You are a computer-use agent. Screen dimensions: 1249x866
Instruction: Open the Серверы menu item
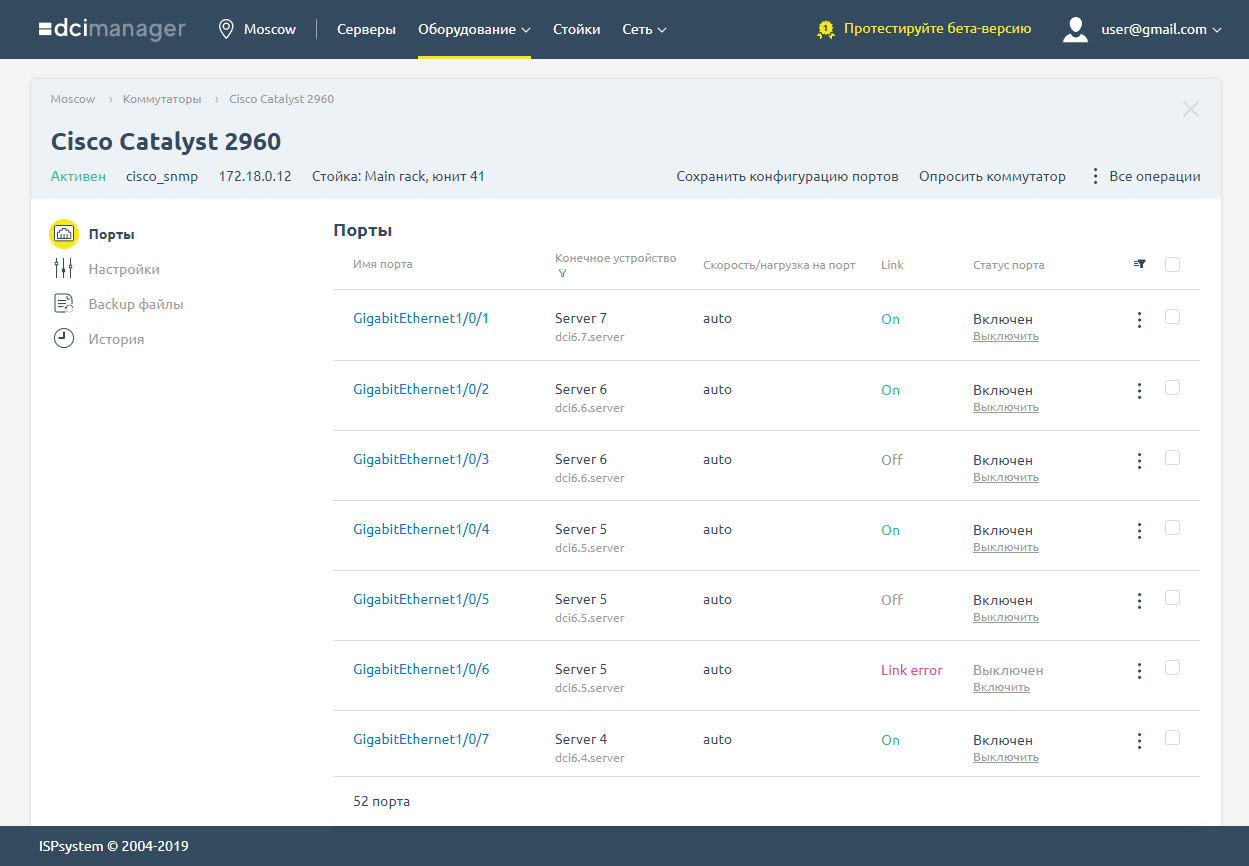click(x=366, y=29)
